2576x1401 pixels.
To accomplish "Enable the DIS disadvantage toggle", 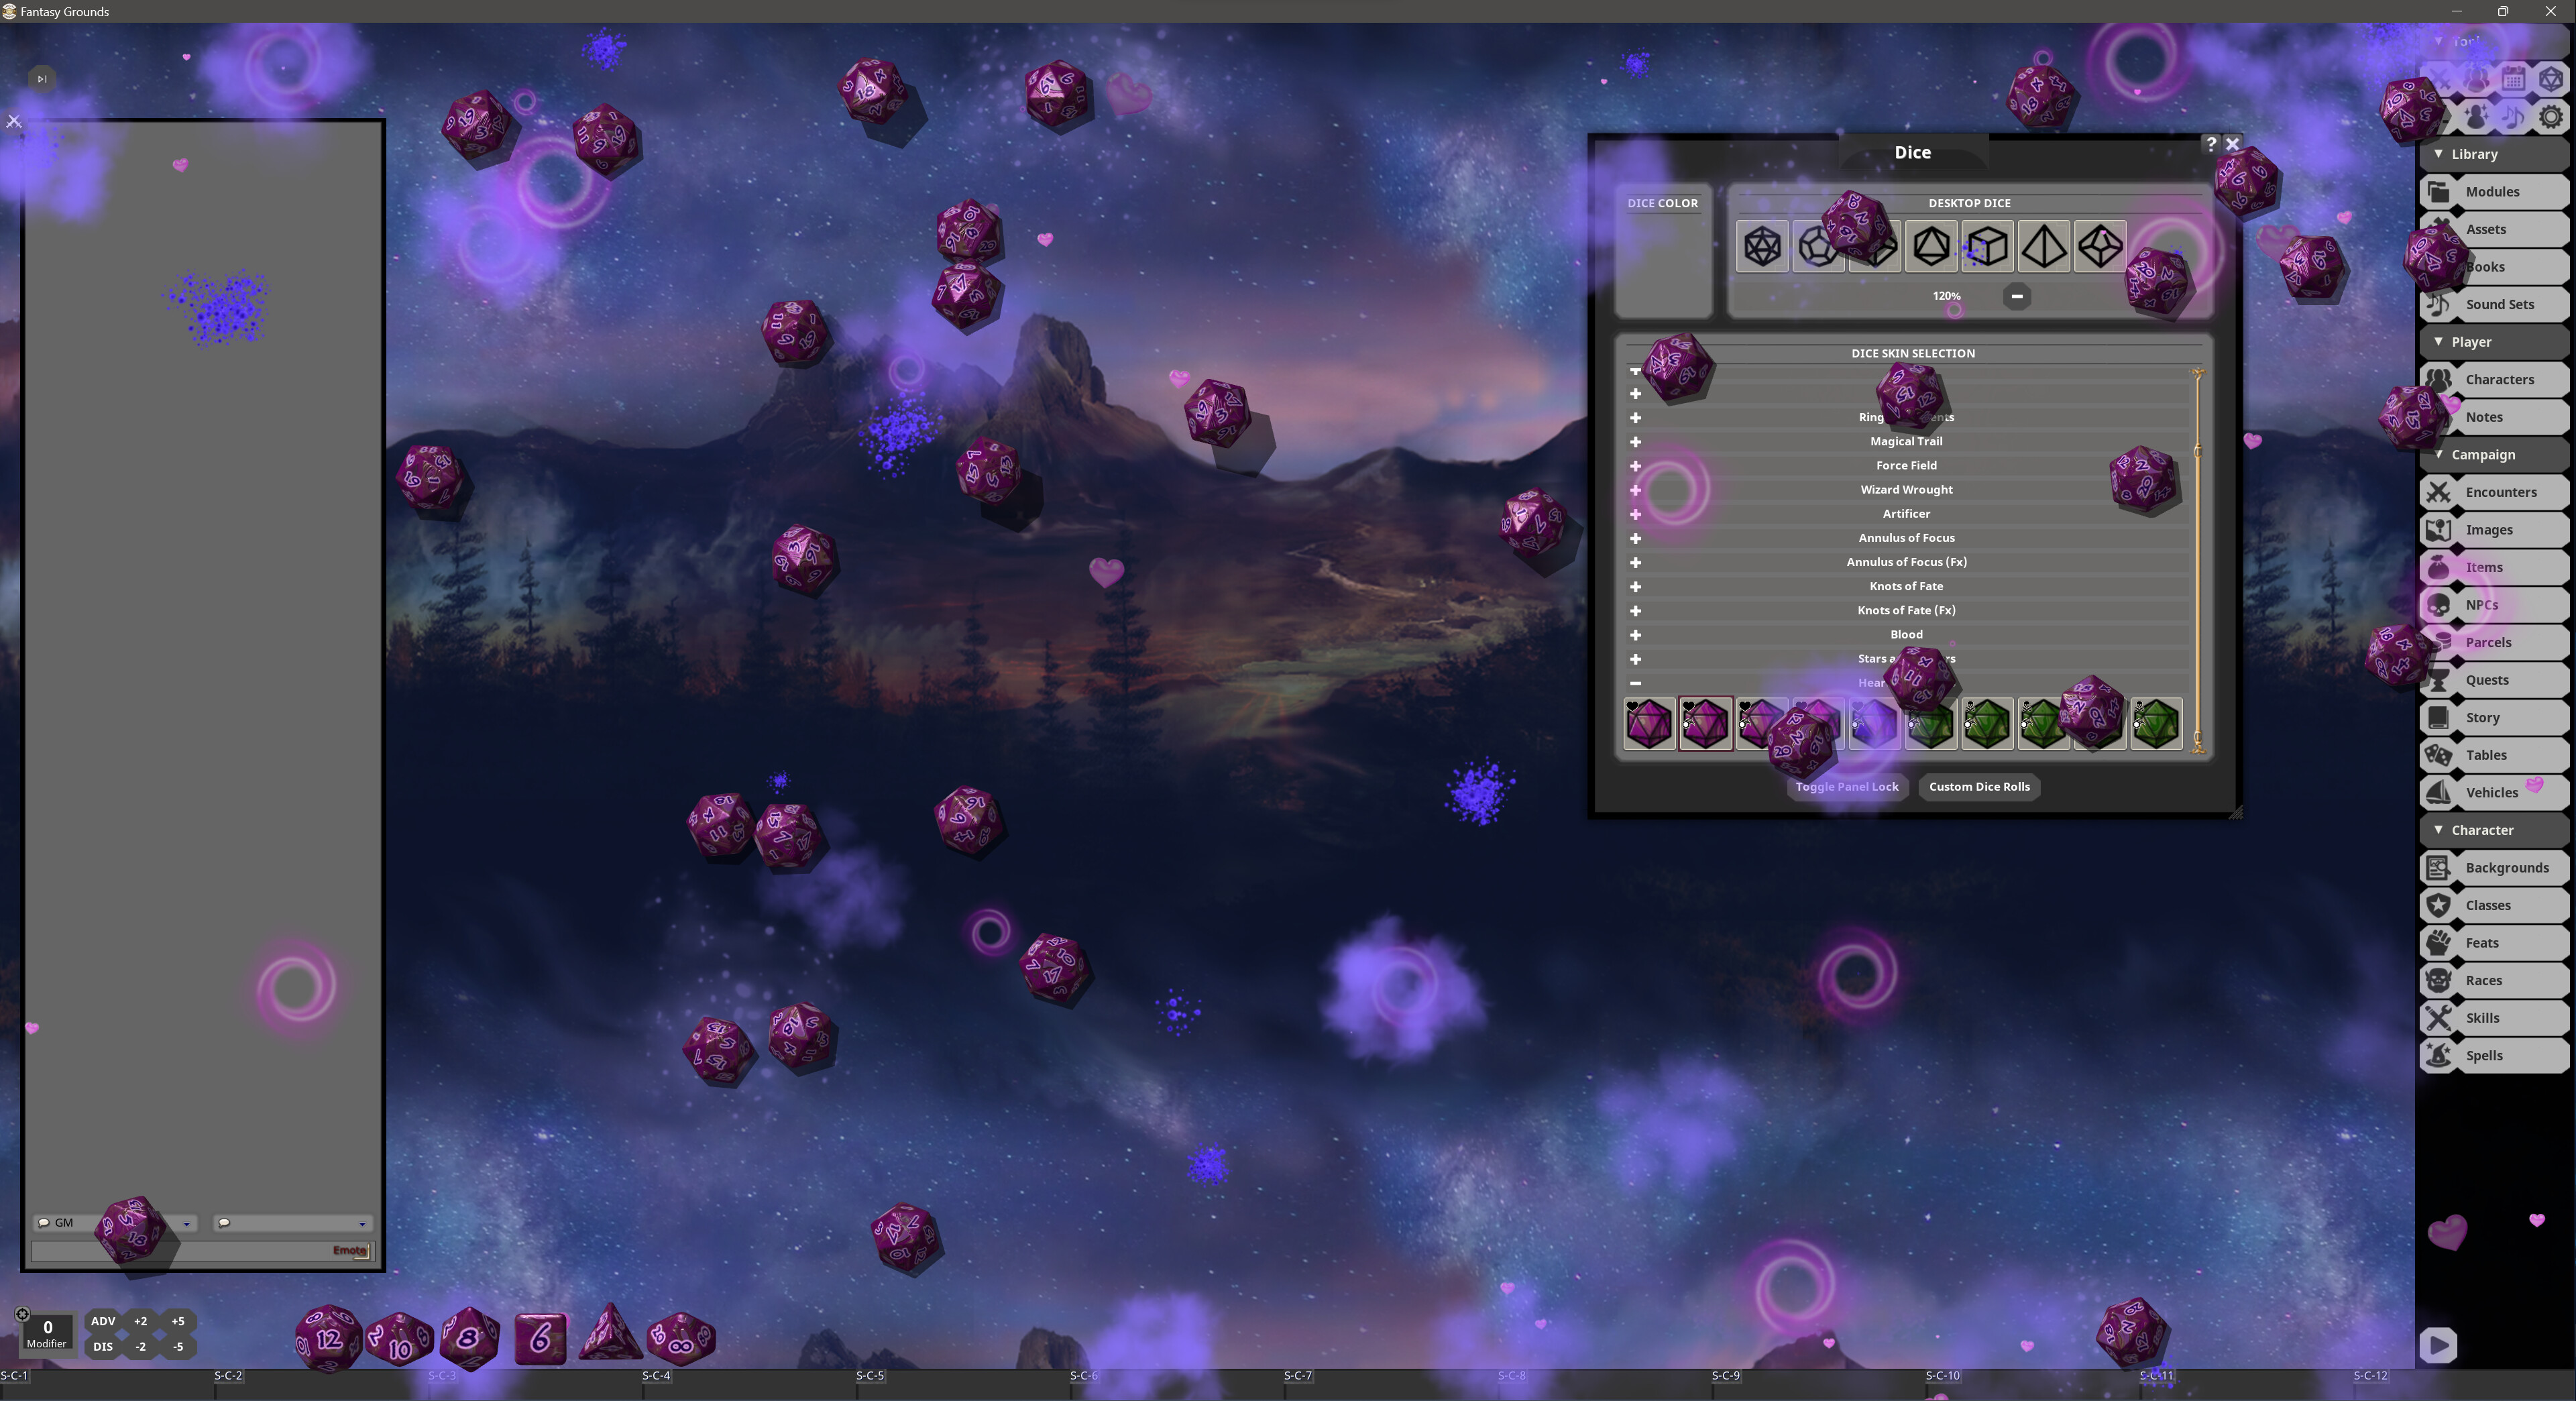I will (x=103, y=1346).
